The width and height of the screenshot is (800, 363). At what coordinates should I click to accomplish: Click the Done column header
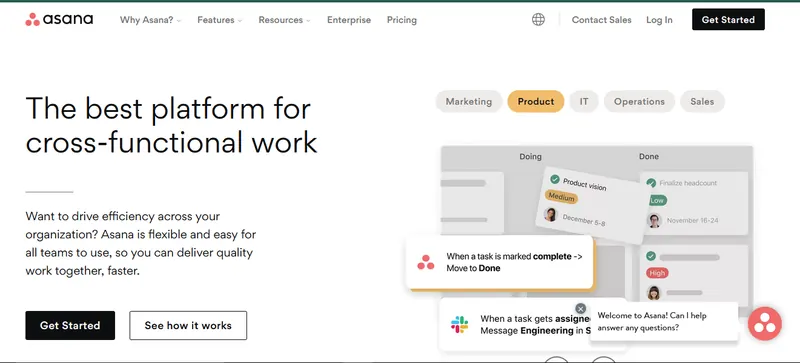click(x=649, y=157)
